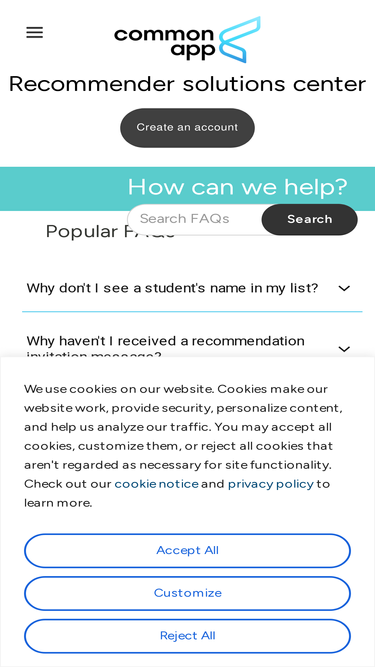Select the question about not receiving recommendation invitation
Image resolution: width=375 pixels, height=667 pixels.
click(x=166, y=346)
